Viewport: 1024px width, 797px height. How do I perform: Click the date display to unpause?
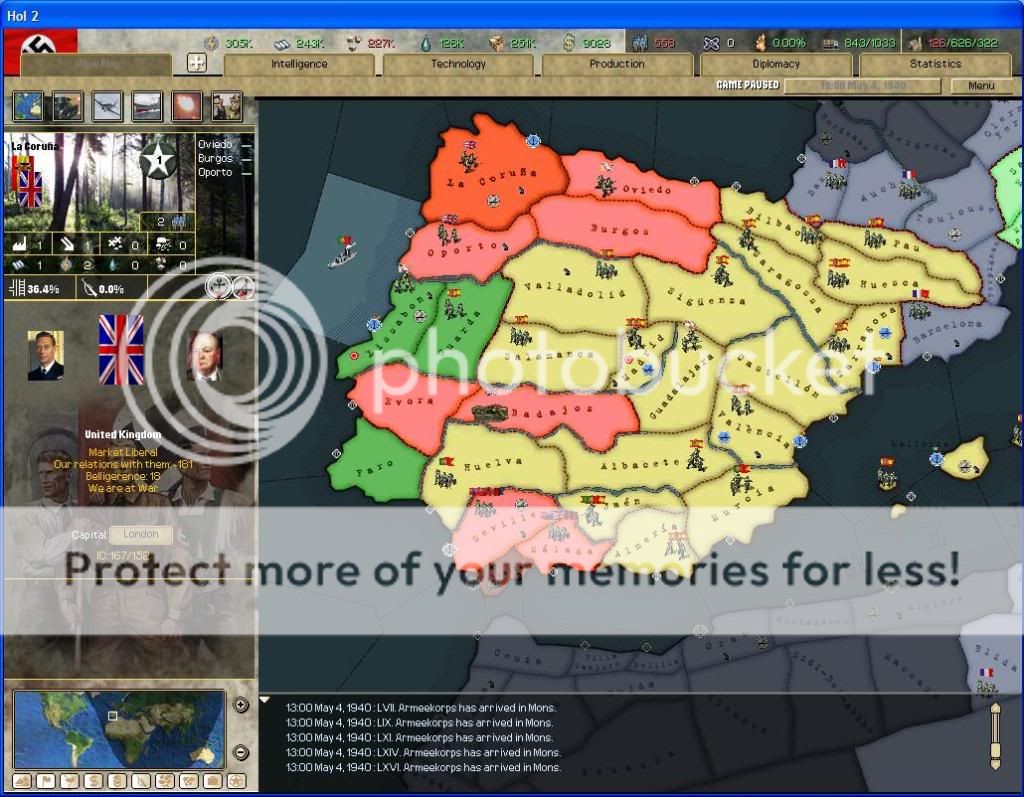click(862, 86)
